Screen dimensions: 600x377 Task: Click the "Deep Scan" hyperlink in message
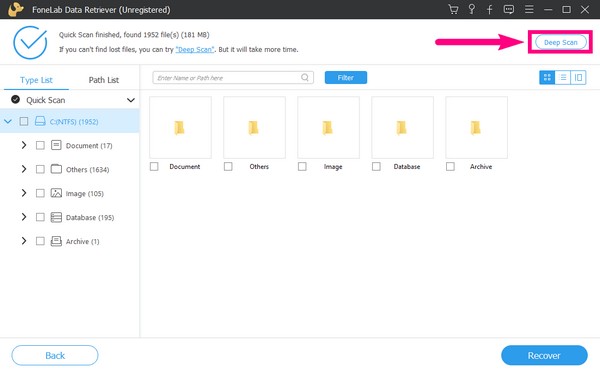[194, 49]
